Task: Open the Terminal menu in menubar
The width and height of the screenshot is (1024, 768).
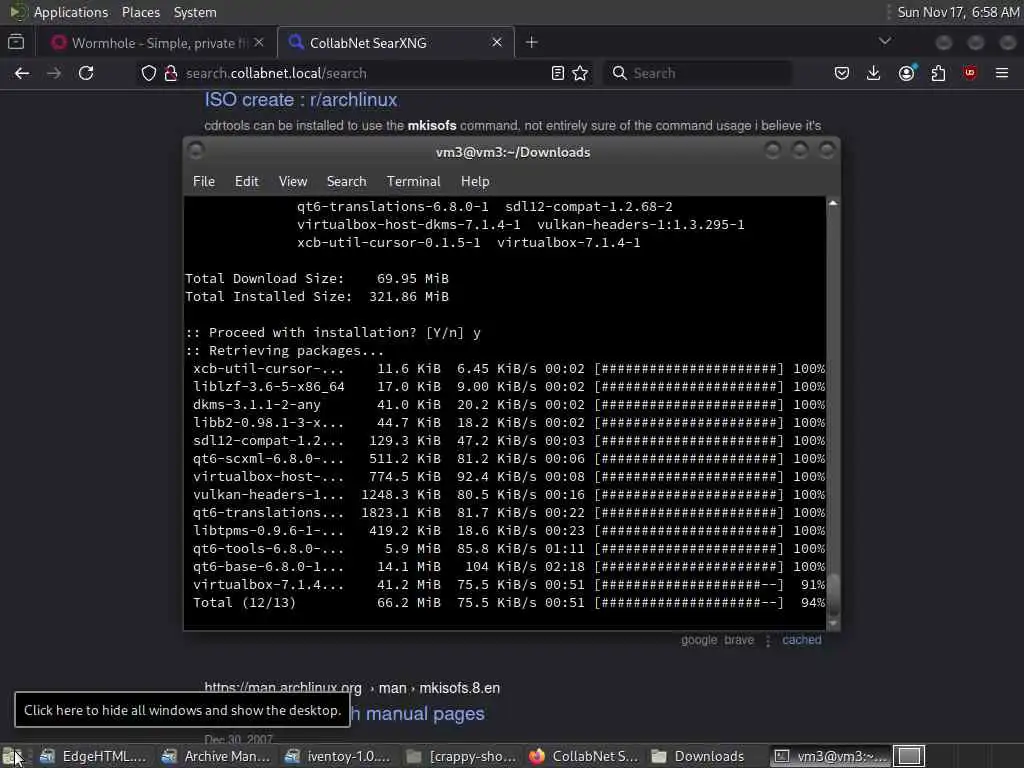Action: point(413,182)
